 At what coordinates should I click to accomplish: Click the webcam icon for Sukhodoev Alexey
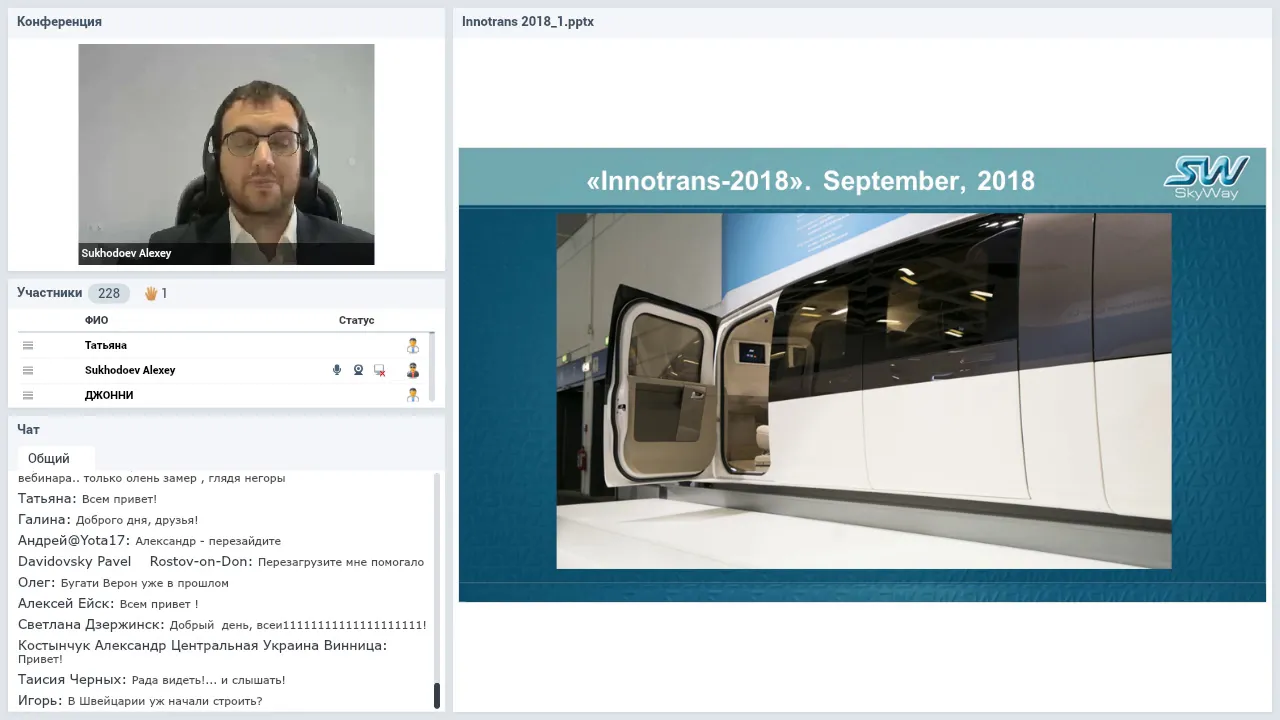point(358,370)
